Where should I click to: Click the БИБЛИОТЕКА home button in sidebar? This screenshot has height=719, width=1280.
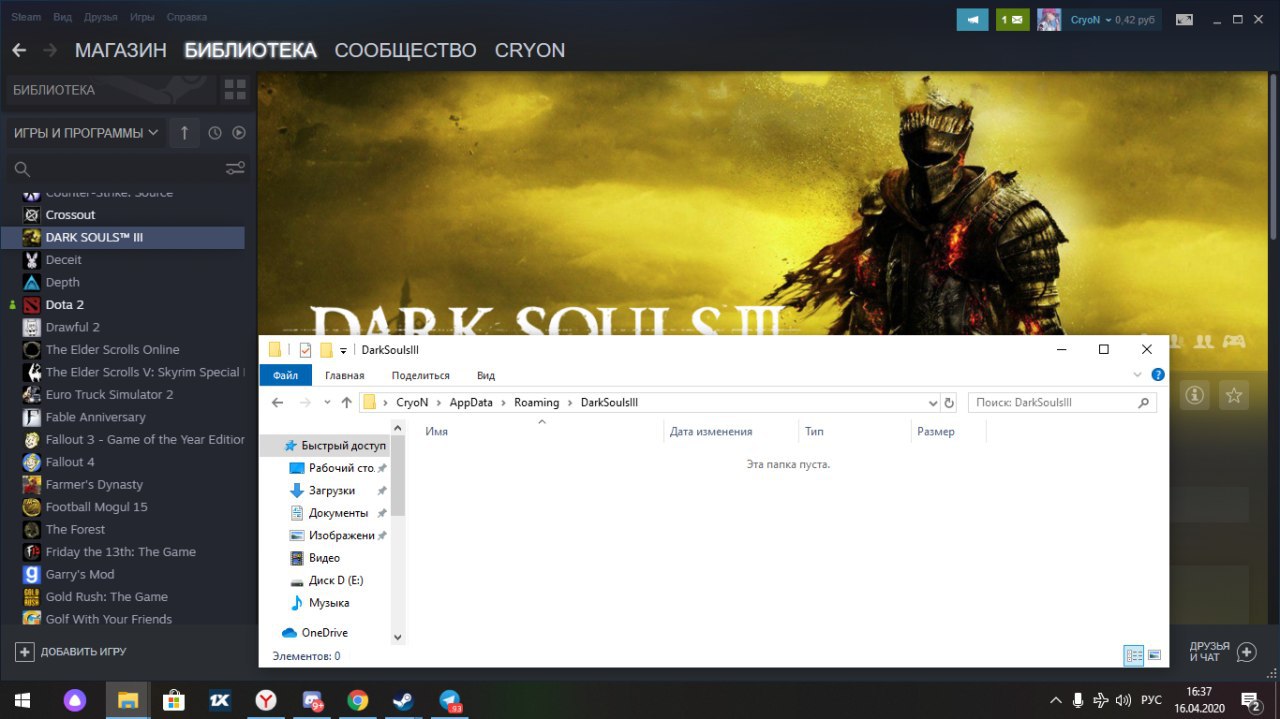pos(110,90)
